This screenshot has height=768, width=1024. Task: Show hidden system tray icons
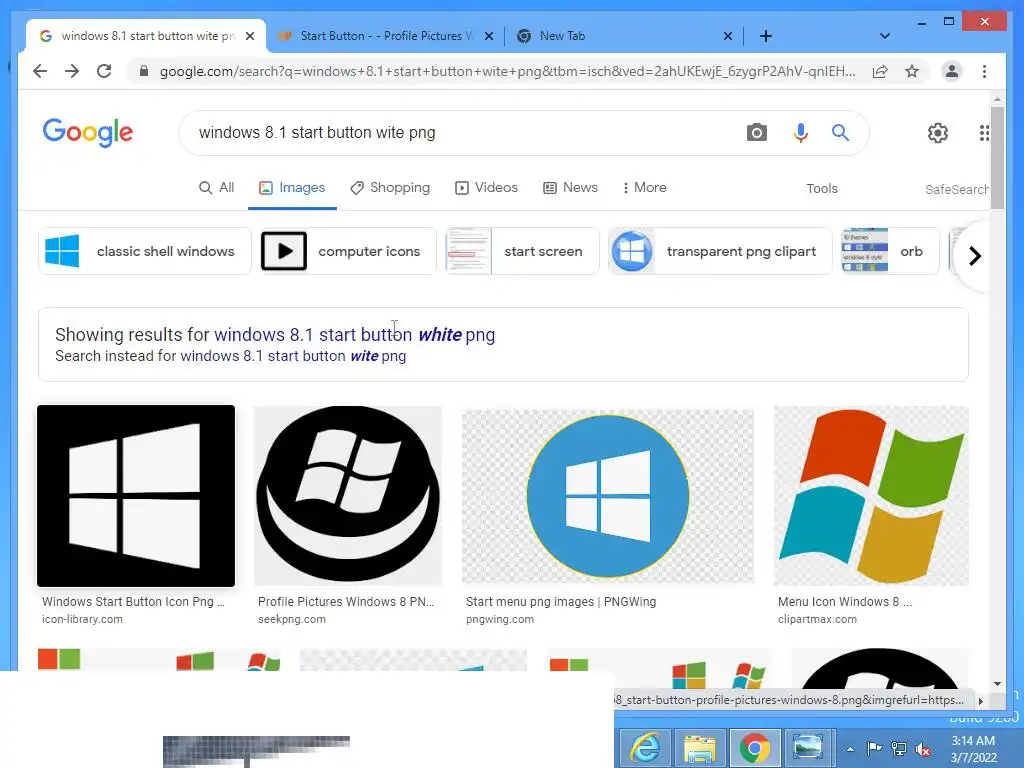[850, 749]
